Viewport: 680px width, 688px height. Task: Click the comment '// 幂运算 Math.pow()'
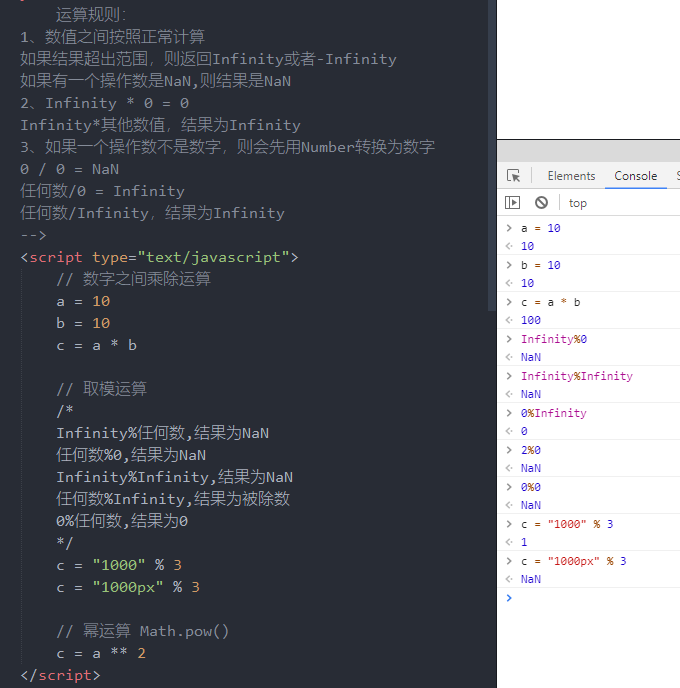click(143, 631)
